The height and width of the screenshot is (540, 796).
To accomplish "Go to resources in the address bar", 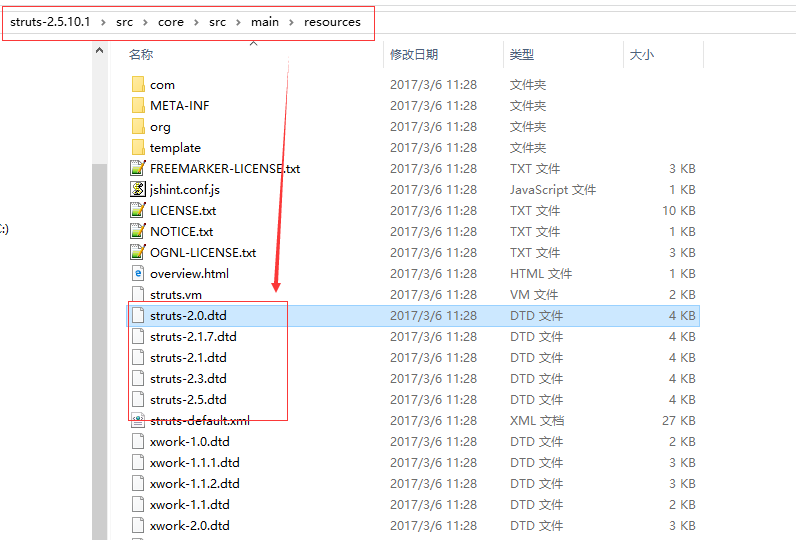I will pyautogui.click(x=333, y=22).
